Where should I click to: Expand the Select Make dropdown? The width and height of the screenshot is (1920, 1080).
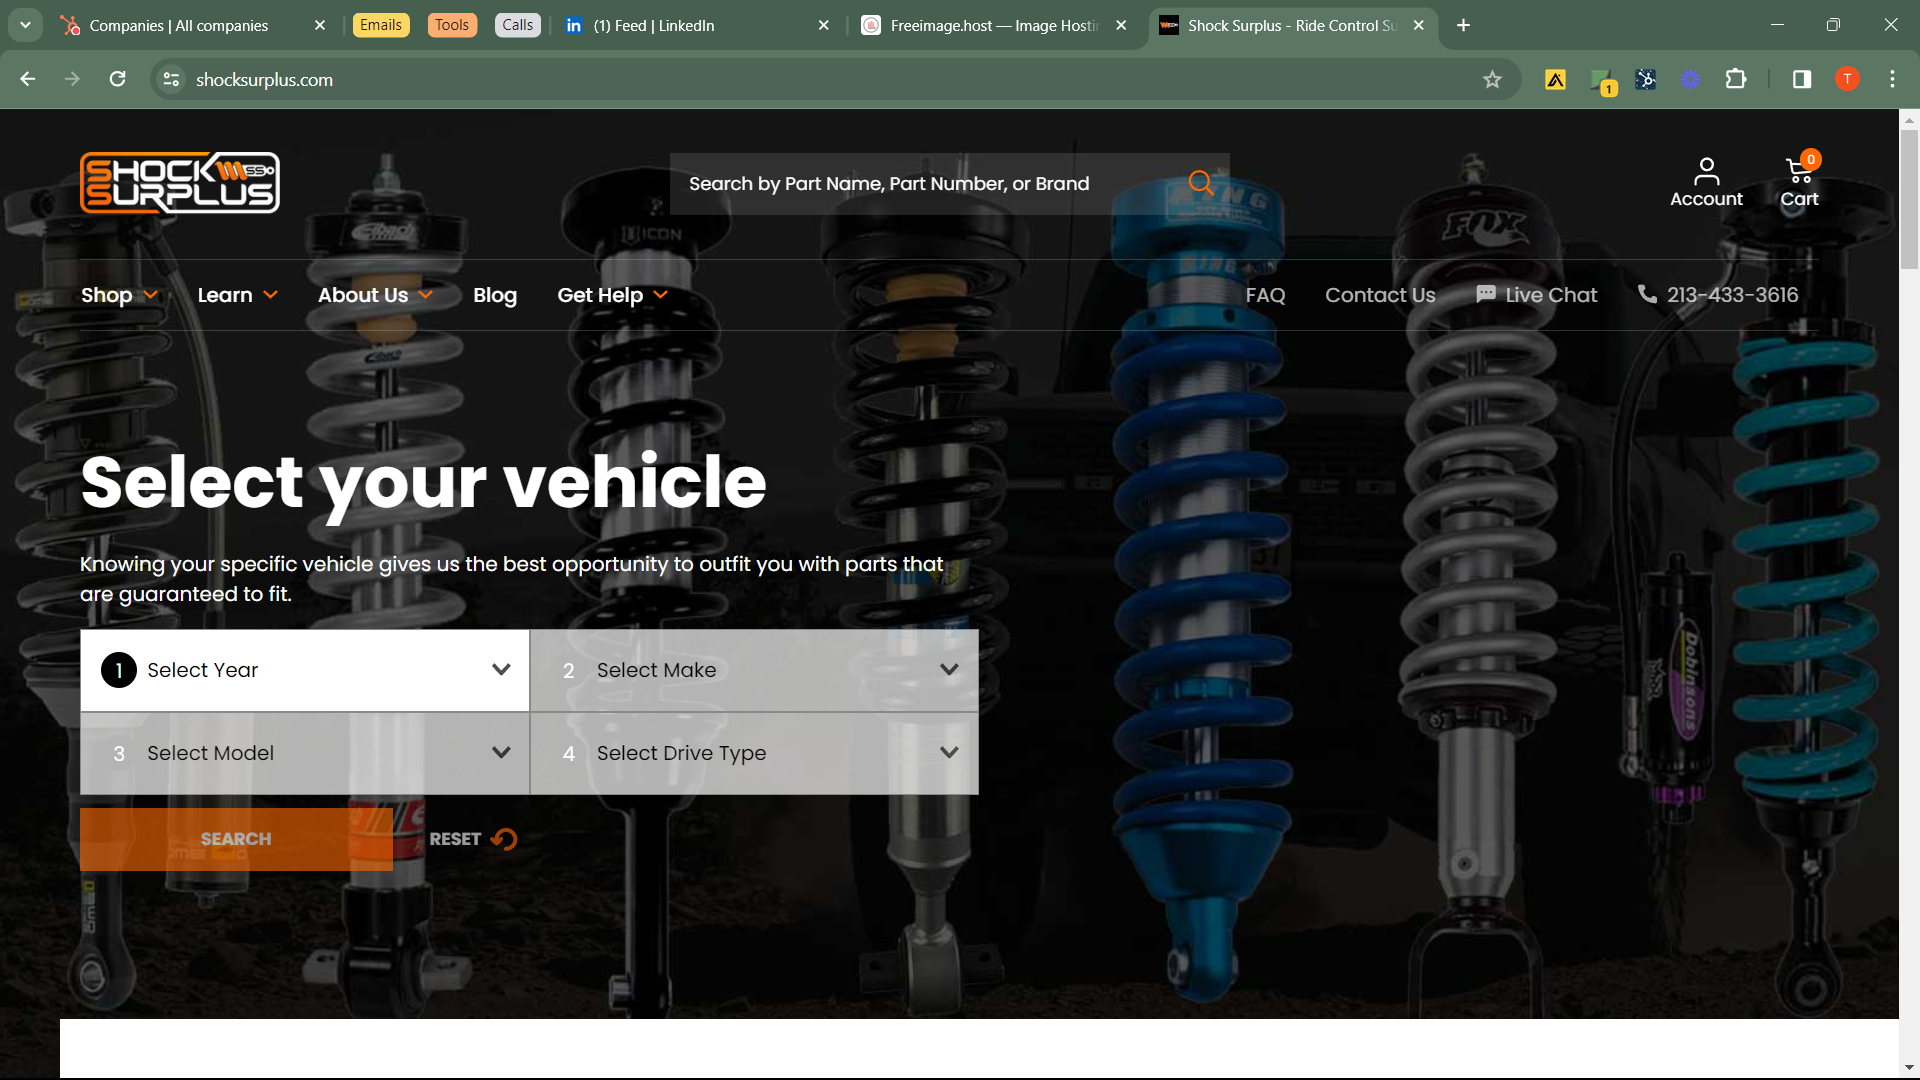(754, 670)
